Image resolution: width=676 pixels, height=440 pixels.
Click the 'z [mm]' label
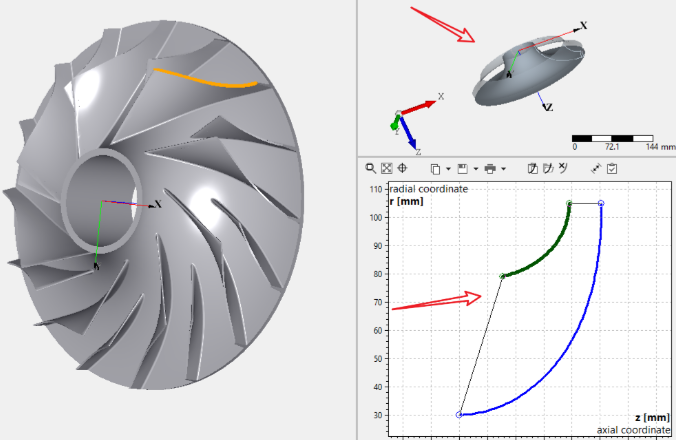pos(652,417)
